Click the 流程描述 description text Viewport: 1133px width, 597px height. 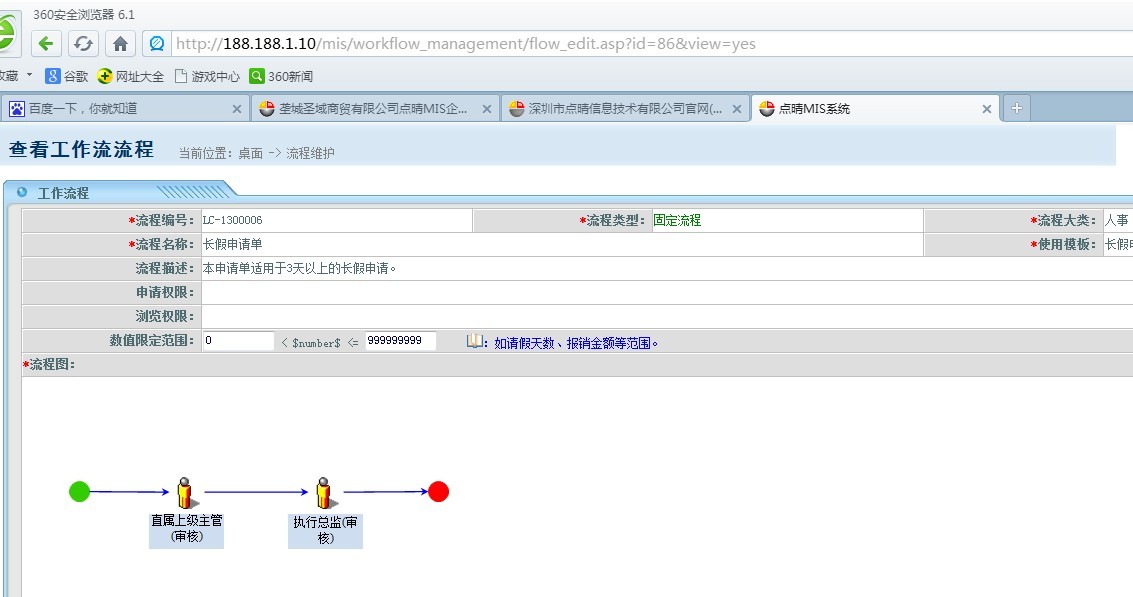pos(300,268)
